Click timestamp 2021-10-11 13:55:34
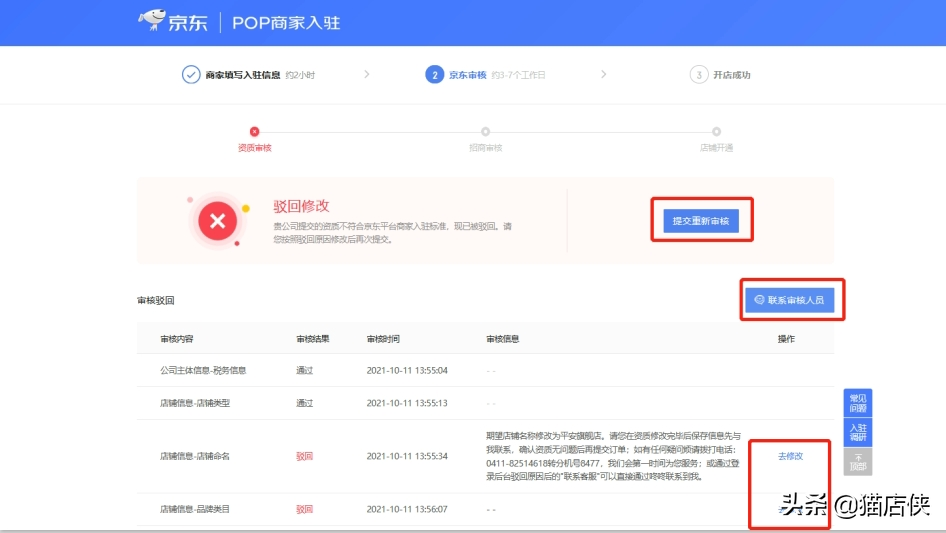Image resolution: width=946 pixels, height=533 pixels. point(407,456)
